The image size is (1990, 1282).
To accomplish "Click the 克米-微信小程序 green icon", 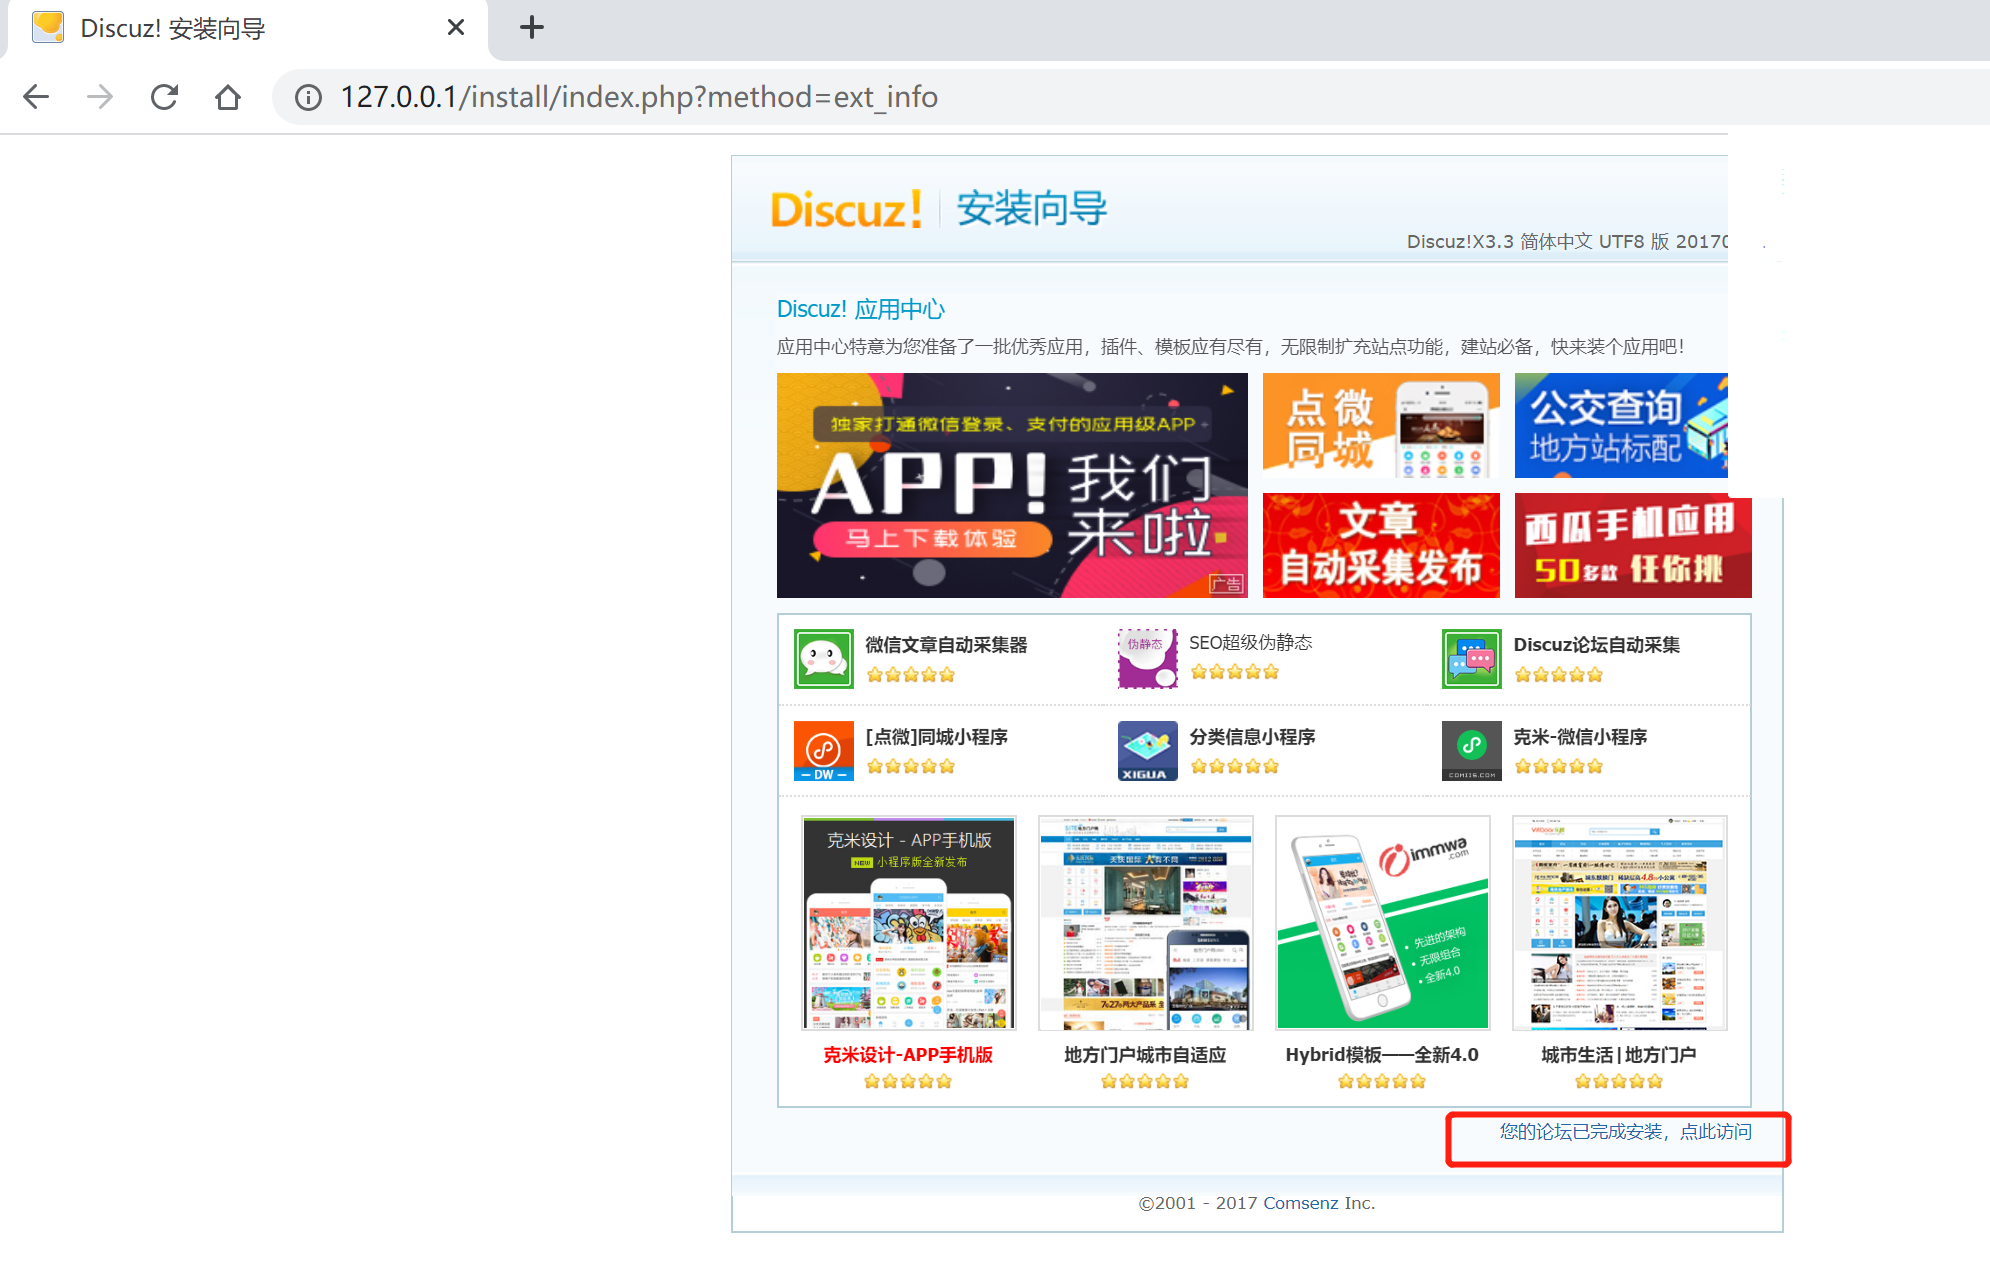I will [x=1471, y=750].
